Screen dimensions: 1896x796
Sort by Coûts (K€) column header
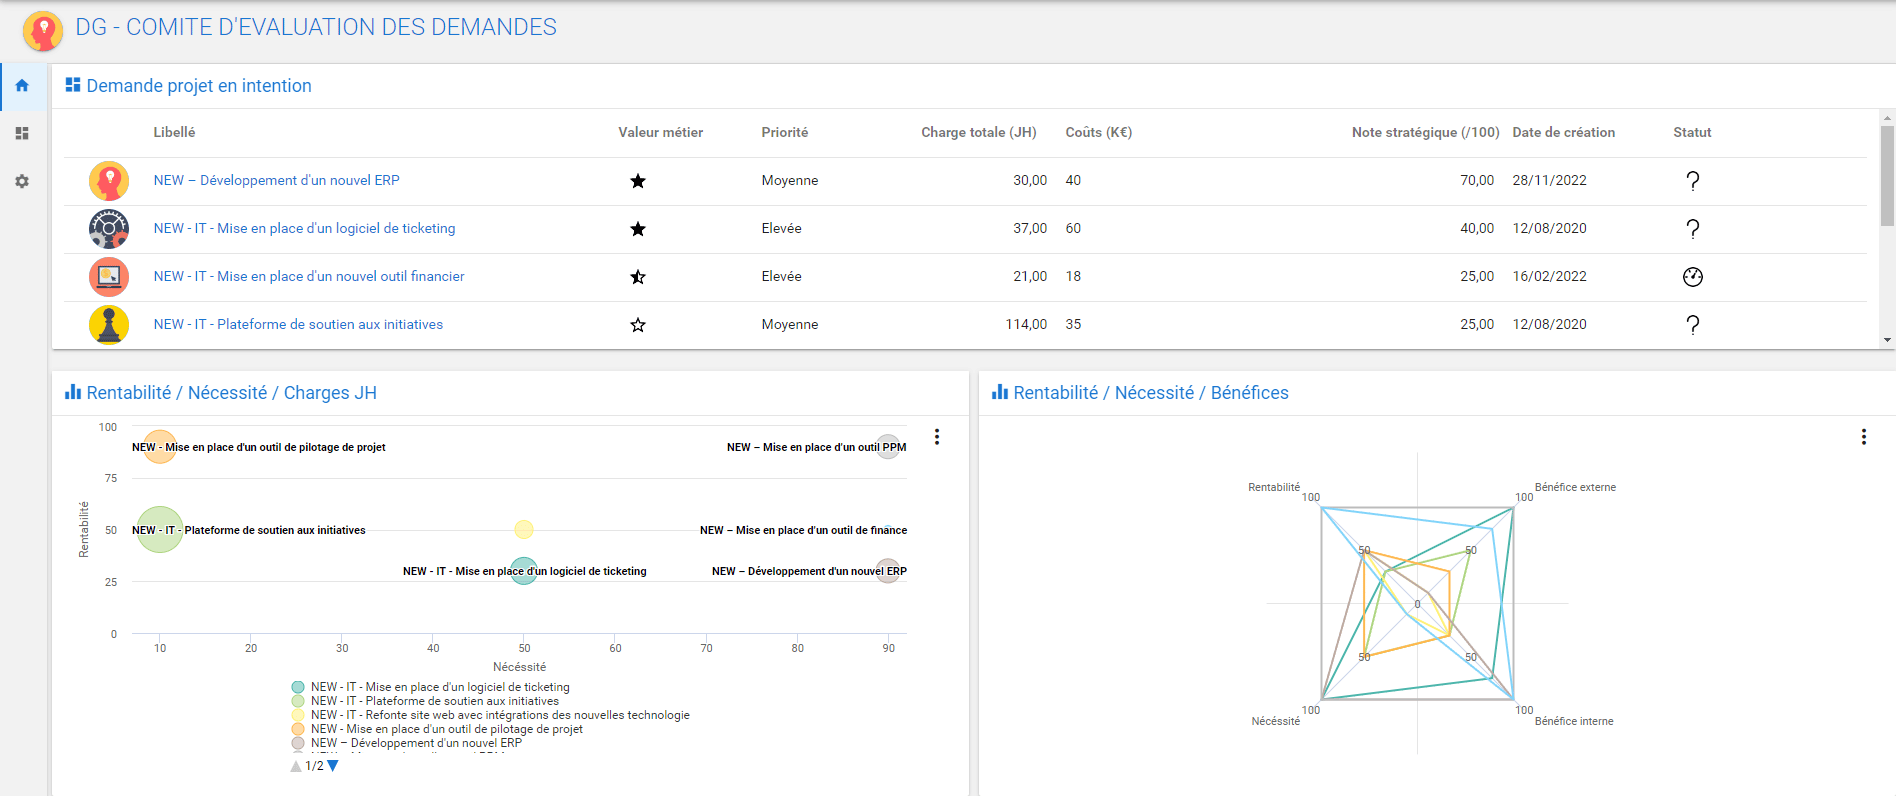[x=1099, y=132]
